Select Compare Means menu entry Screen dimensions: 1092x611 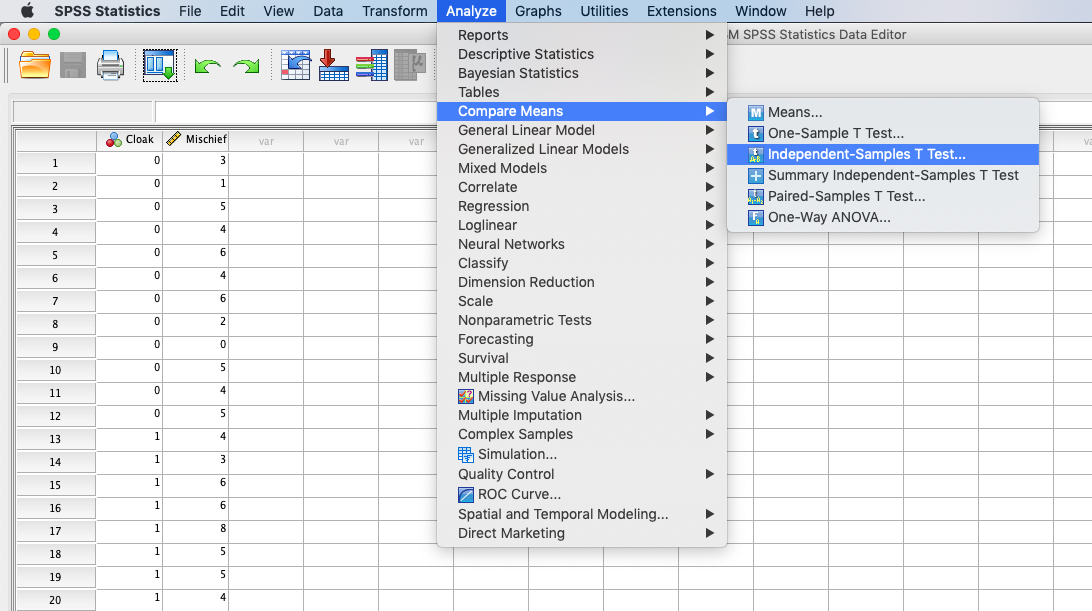[x=582, y=111]
